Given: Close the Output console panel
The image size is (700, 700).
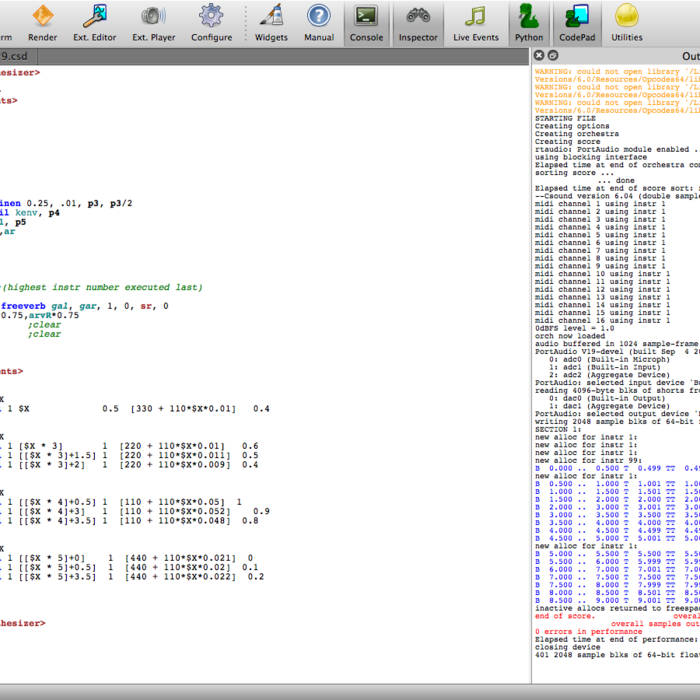Looking at the screenshot, I should pyautogui.click(x=539, y=56).
